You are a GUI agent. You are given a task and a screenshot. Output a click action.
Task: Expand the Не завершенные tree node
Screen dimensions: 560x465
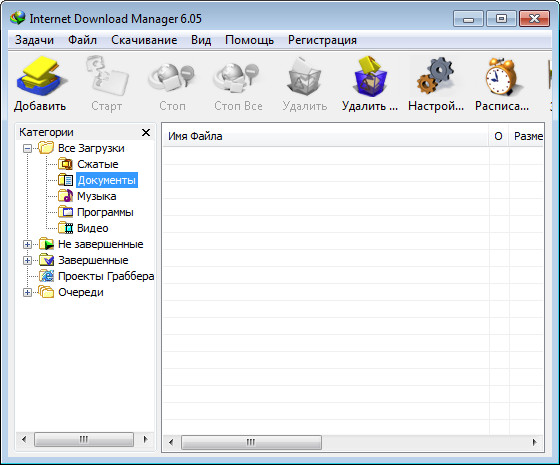27,244
